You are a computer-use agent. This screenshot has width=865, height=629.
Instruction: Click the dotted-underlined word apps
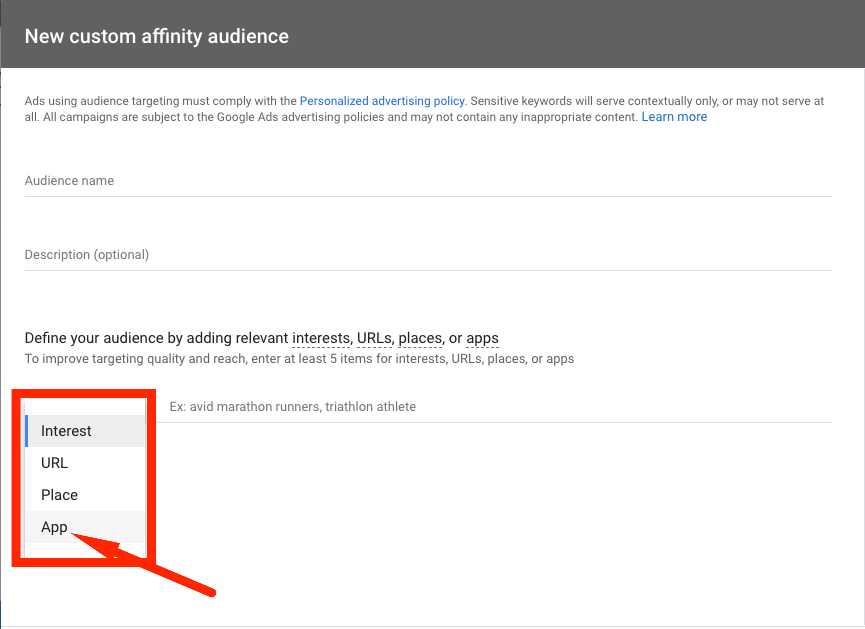pyautogui.click(x=482, y=338)
